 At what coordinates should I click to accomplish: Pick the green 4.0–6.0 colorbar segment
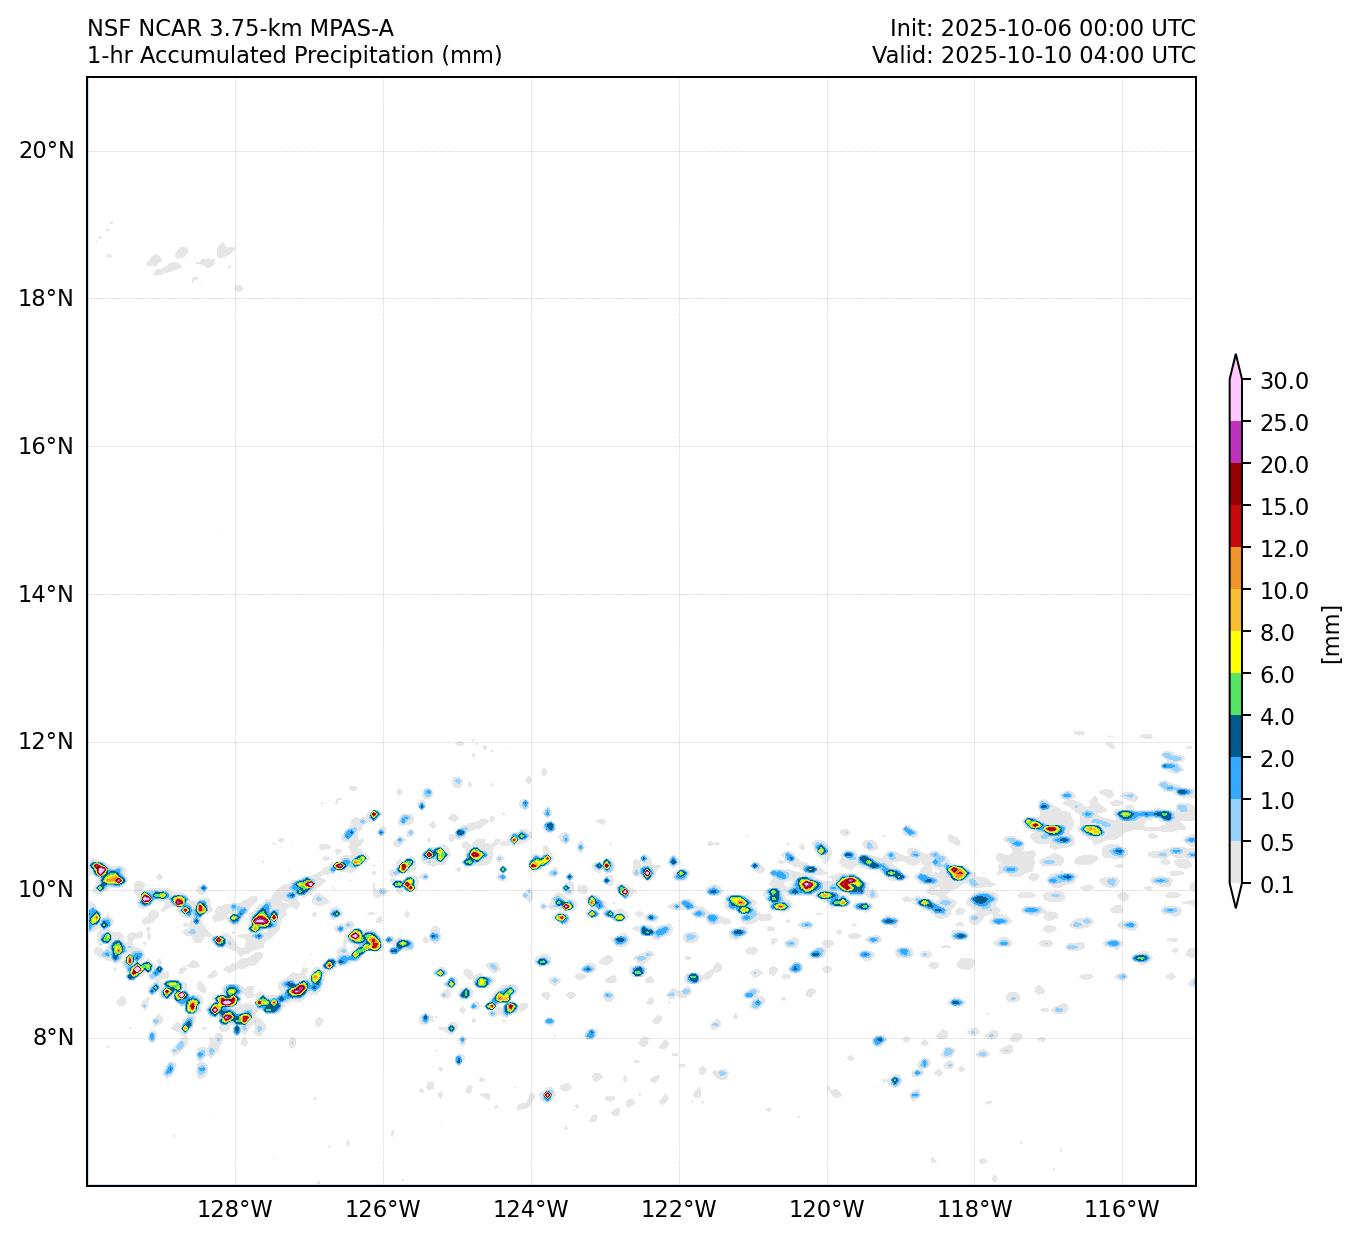point(1236,695)
